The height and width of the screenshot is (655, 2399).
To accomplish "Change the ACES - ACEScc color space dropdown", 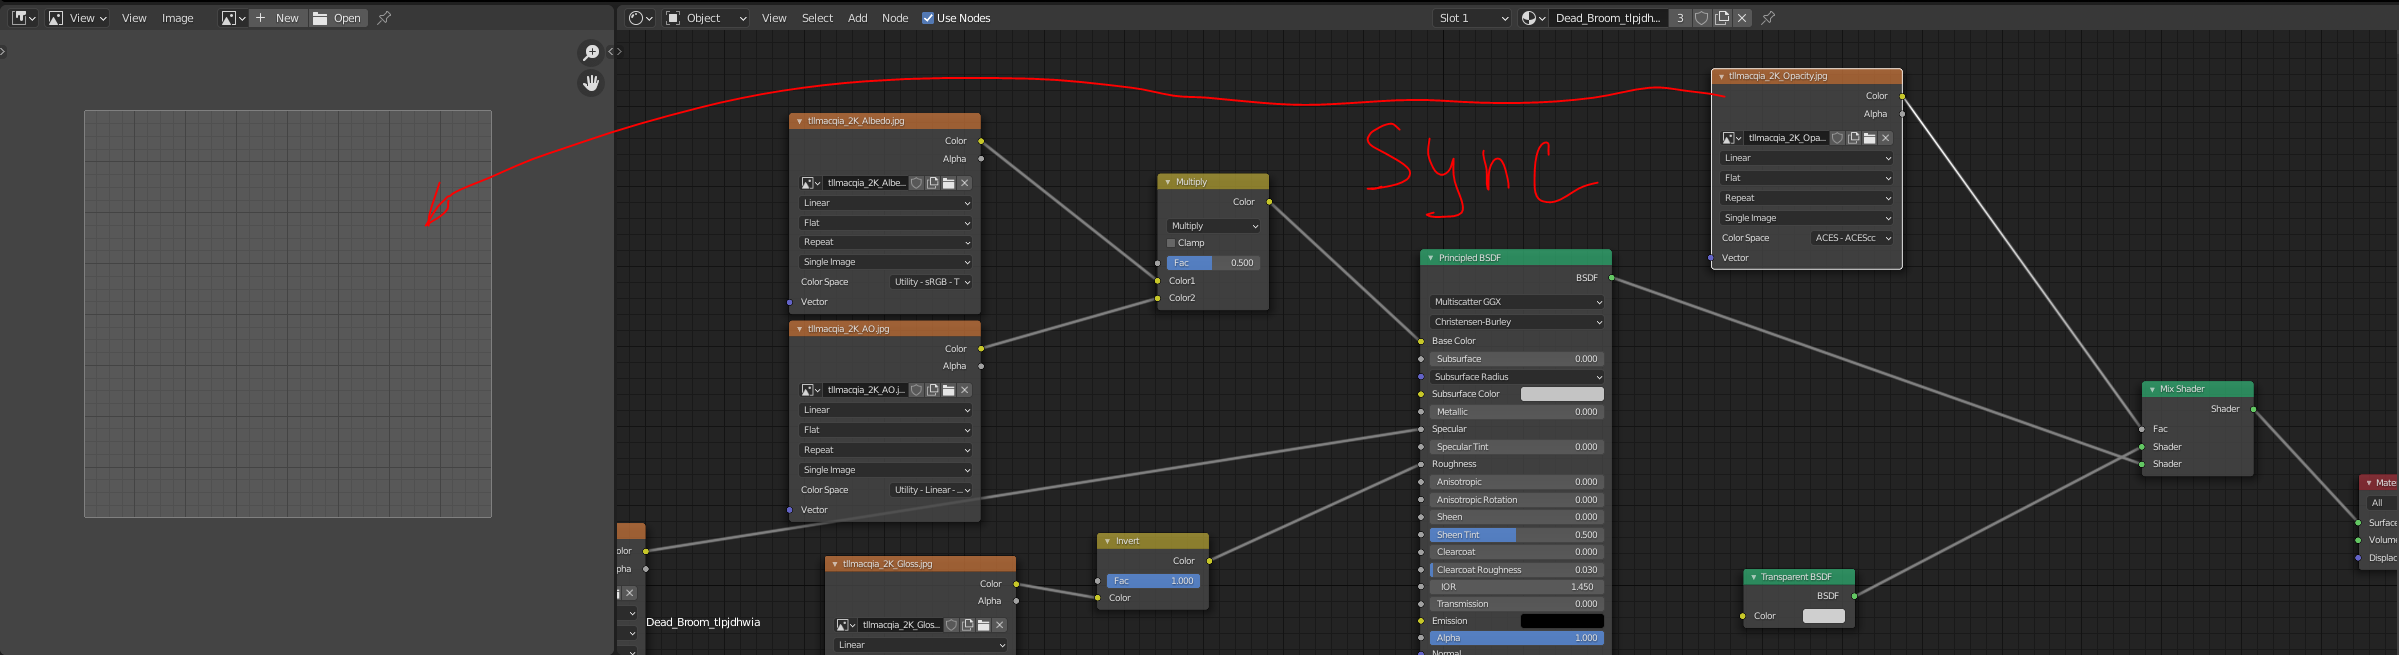I will tap(1853, 238).
